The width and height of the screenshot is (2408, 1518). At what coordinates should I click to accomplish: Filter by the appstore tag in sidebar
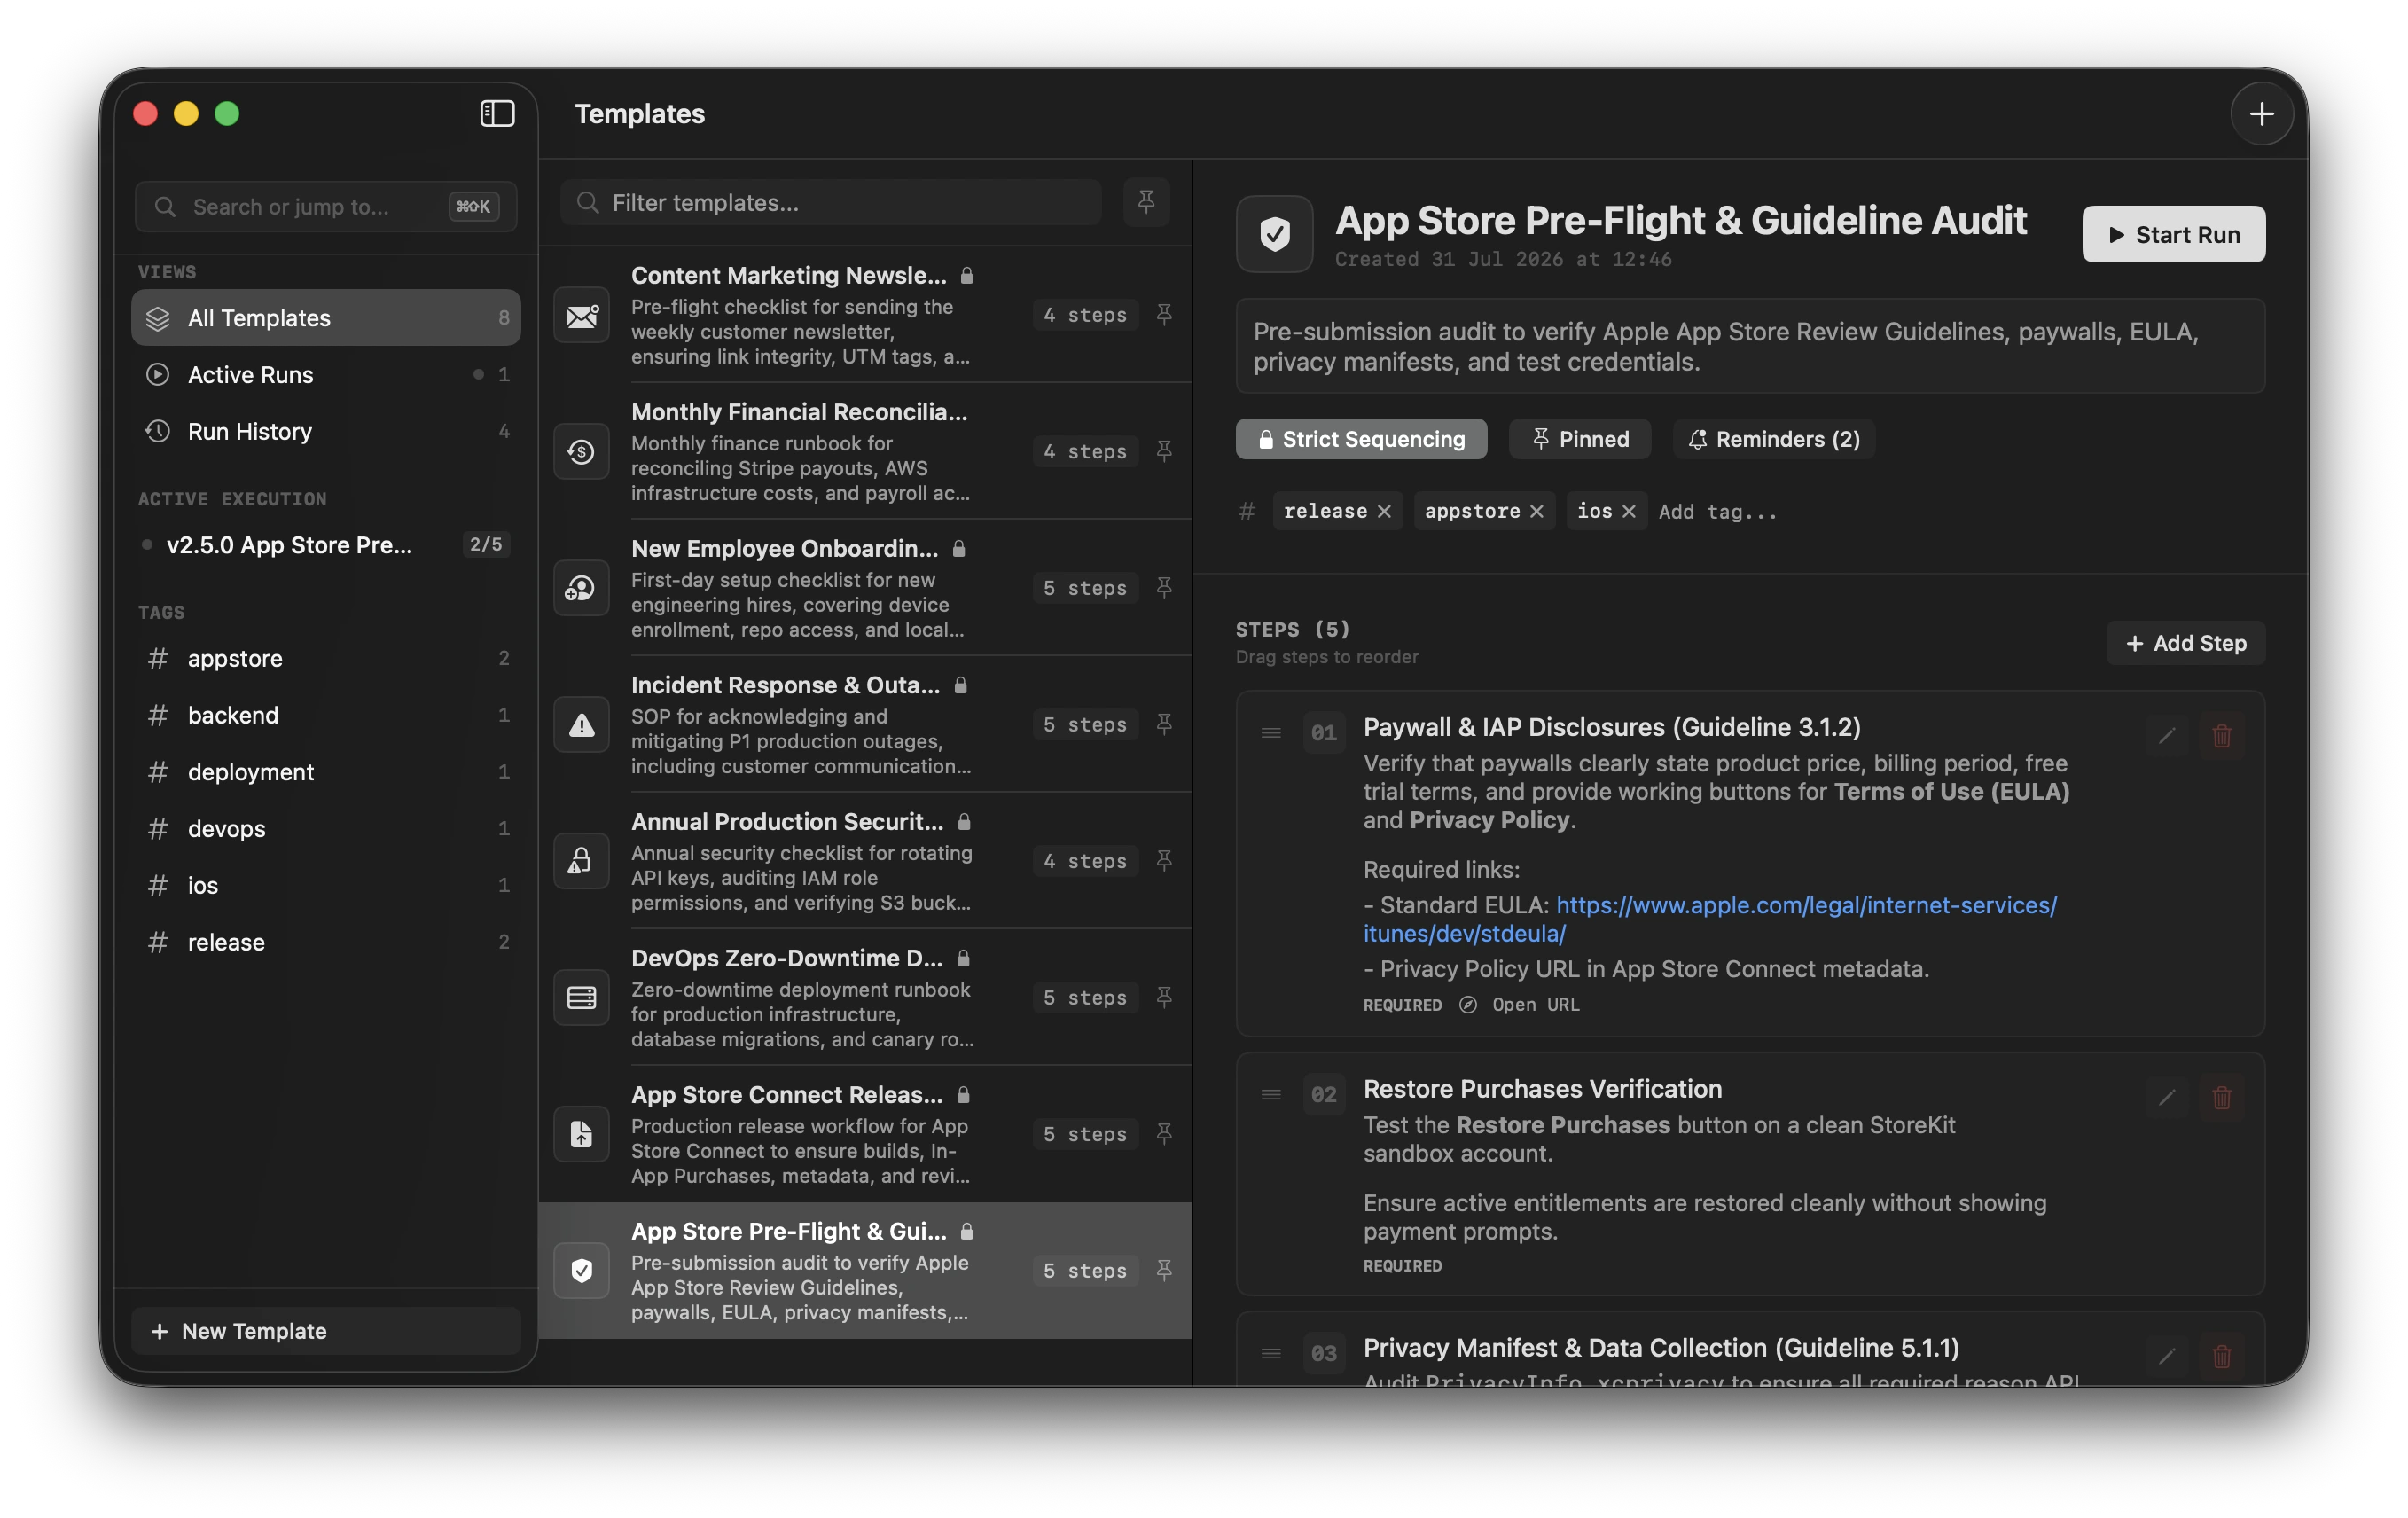(326, 659)
